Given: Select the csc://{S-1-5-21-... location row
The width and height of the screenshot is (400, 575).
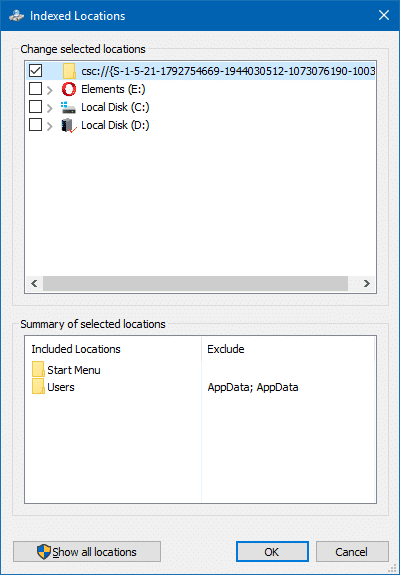Looking at the screenshot, I should pyautogui.click(x=201, y=71).
